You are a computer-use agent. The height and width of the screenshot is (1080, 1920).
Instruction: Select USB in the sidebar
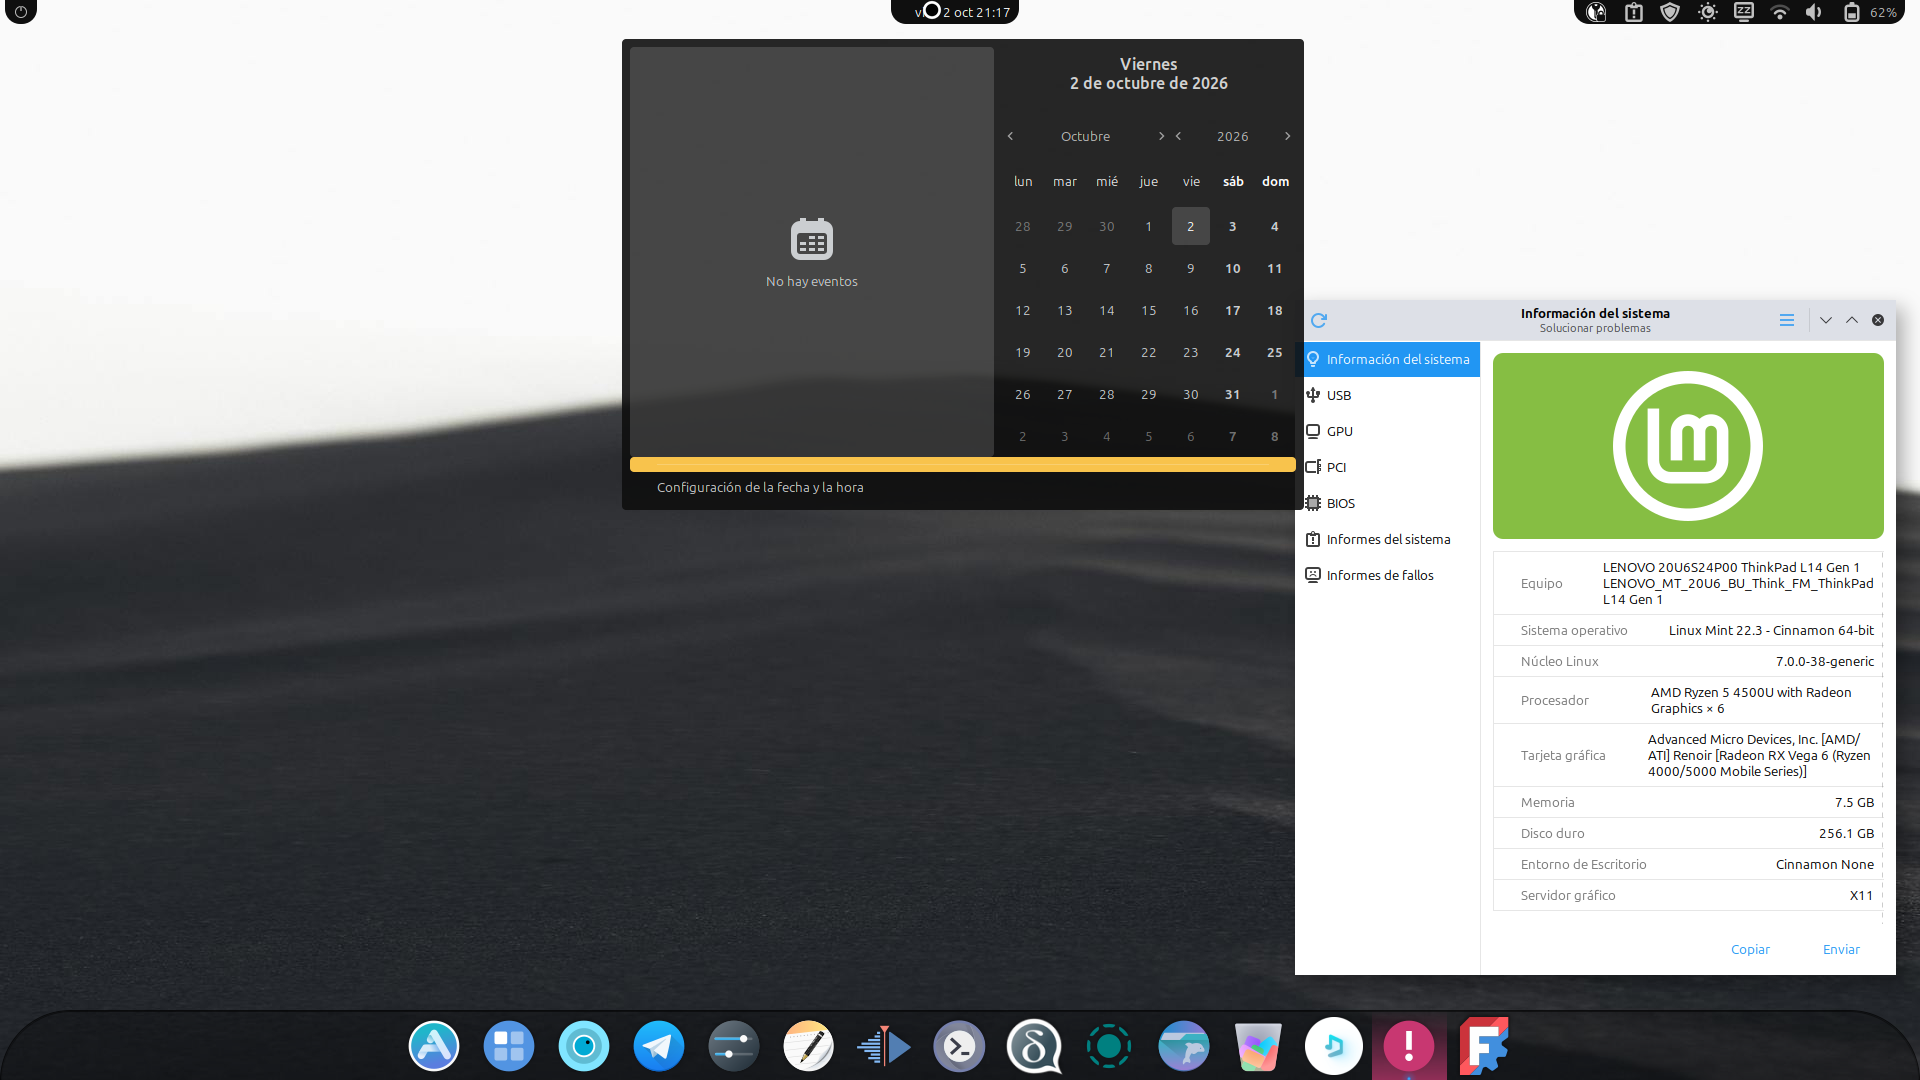coord(1388,395)
